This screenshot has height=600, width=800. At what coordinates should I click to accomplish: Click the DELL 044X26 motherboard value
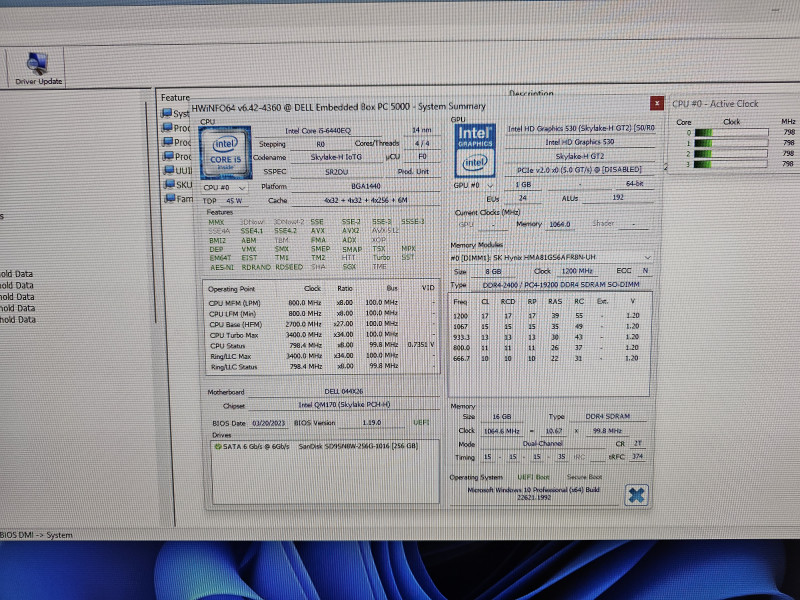[x=343, y=392]
